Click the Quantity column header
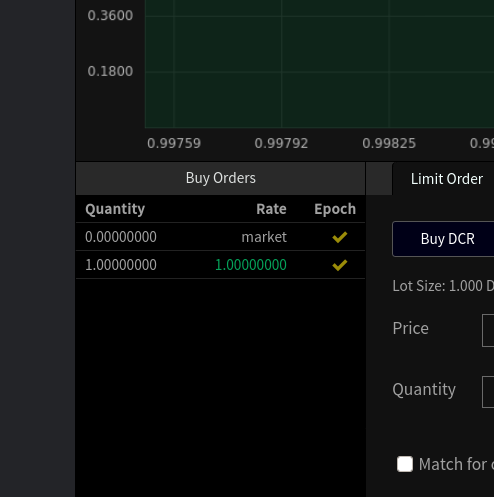The image size is (494, 497). 115,209
